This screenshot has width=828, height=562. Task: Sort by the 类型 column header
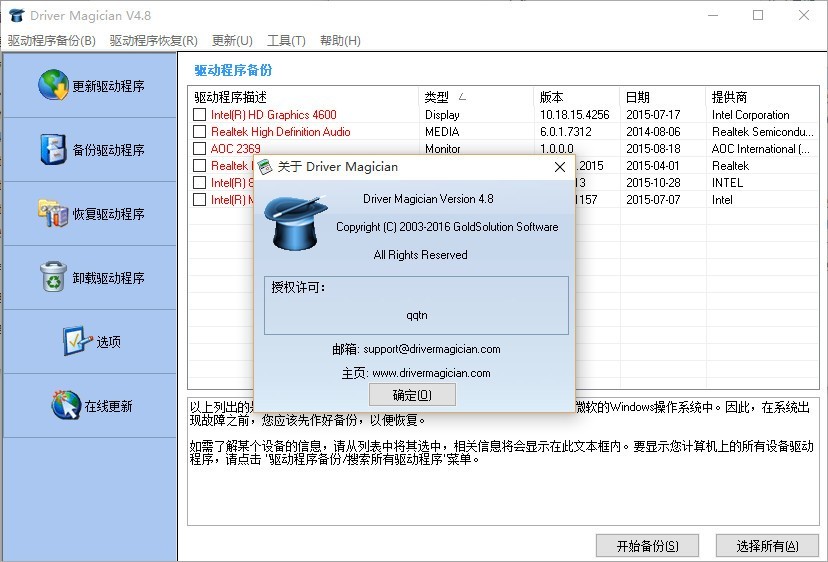tap(476, 97)
